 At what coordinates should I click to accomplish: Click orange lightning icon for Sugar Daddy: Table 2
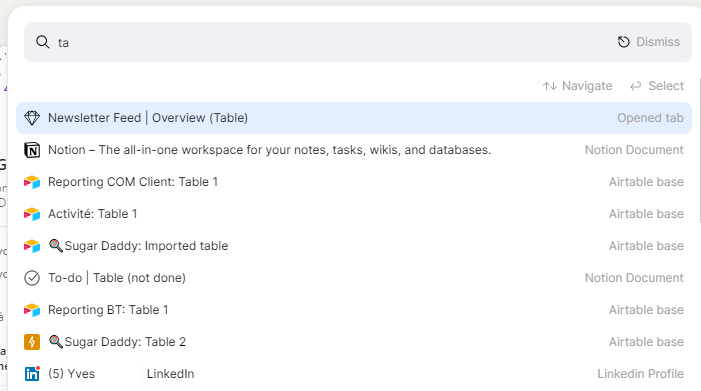32,342
